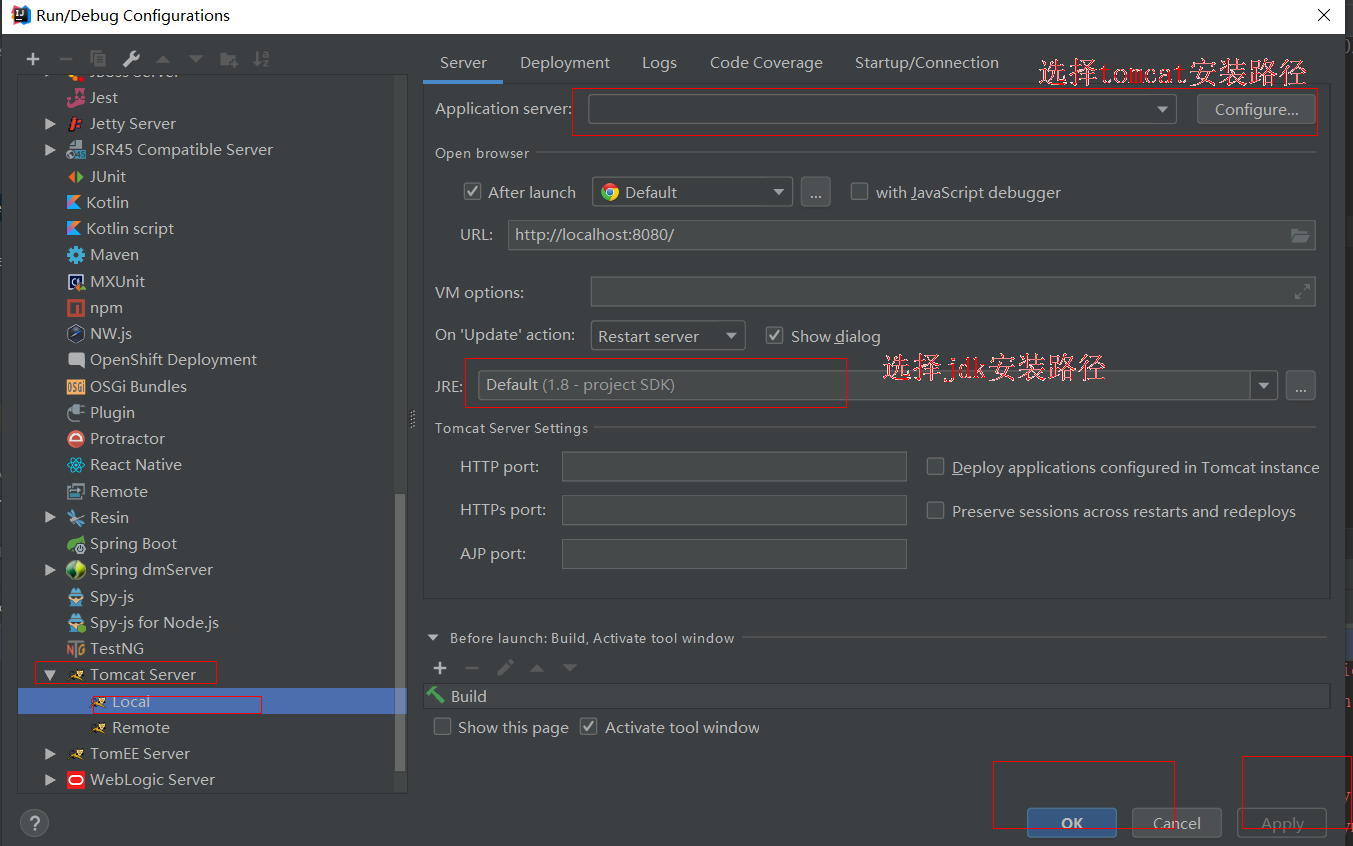Select the NW.js configuration type
1353x846 pixels.
point(111,333)
